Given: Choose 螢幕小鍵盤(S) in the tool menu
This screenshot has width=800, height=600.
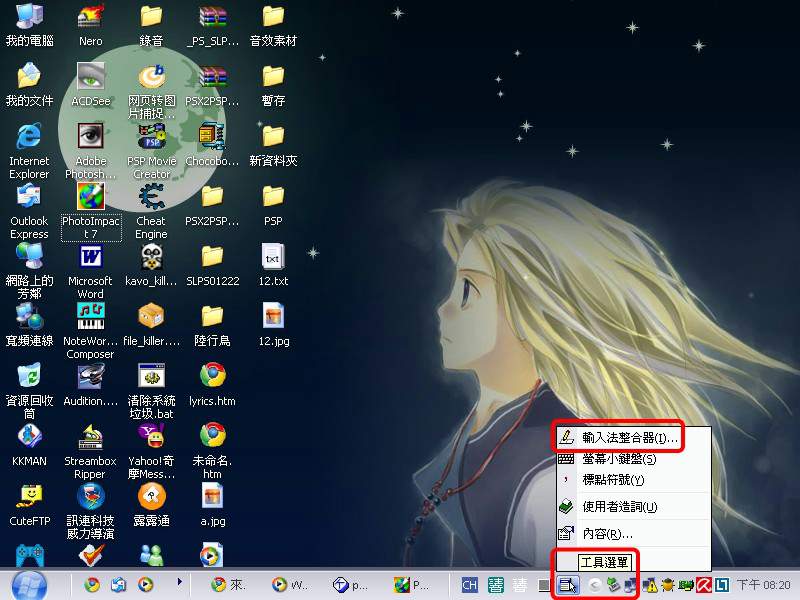Looking at the screenshot, I should coord(633,459).
